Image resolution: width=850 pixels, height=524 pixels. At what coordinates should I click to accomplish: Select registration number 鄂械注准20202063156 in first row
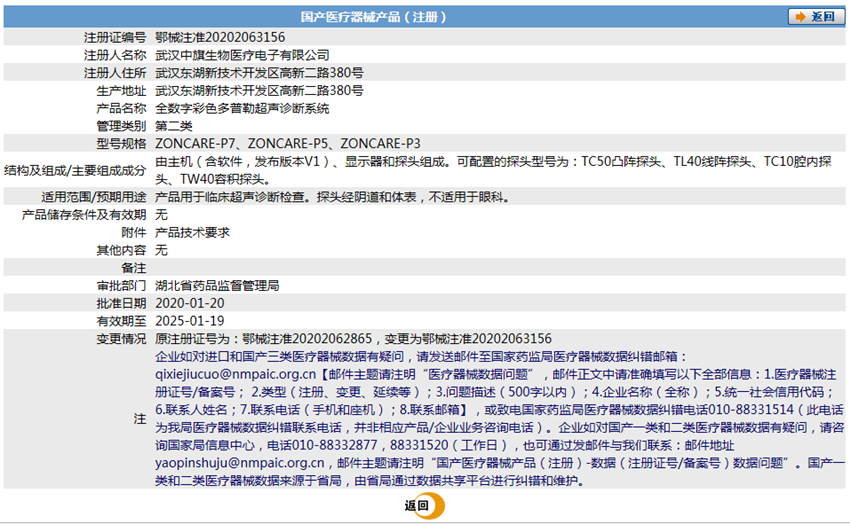point(220,37)
